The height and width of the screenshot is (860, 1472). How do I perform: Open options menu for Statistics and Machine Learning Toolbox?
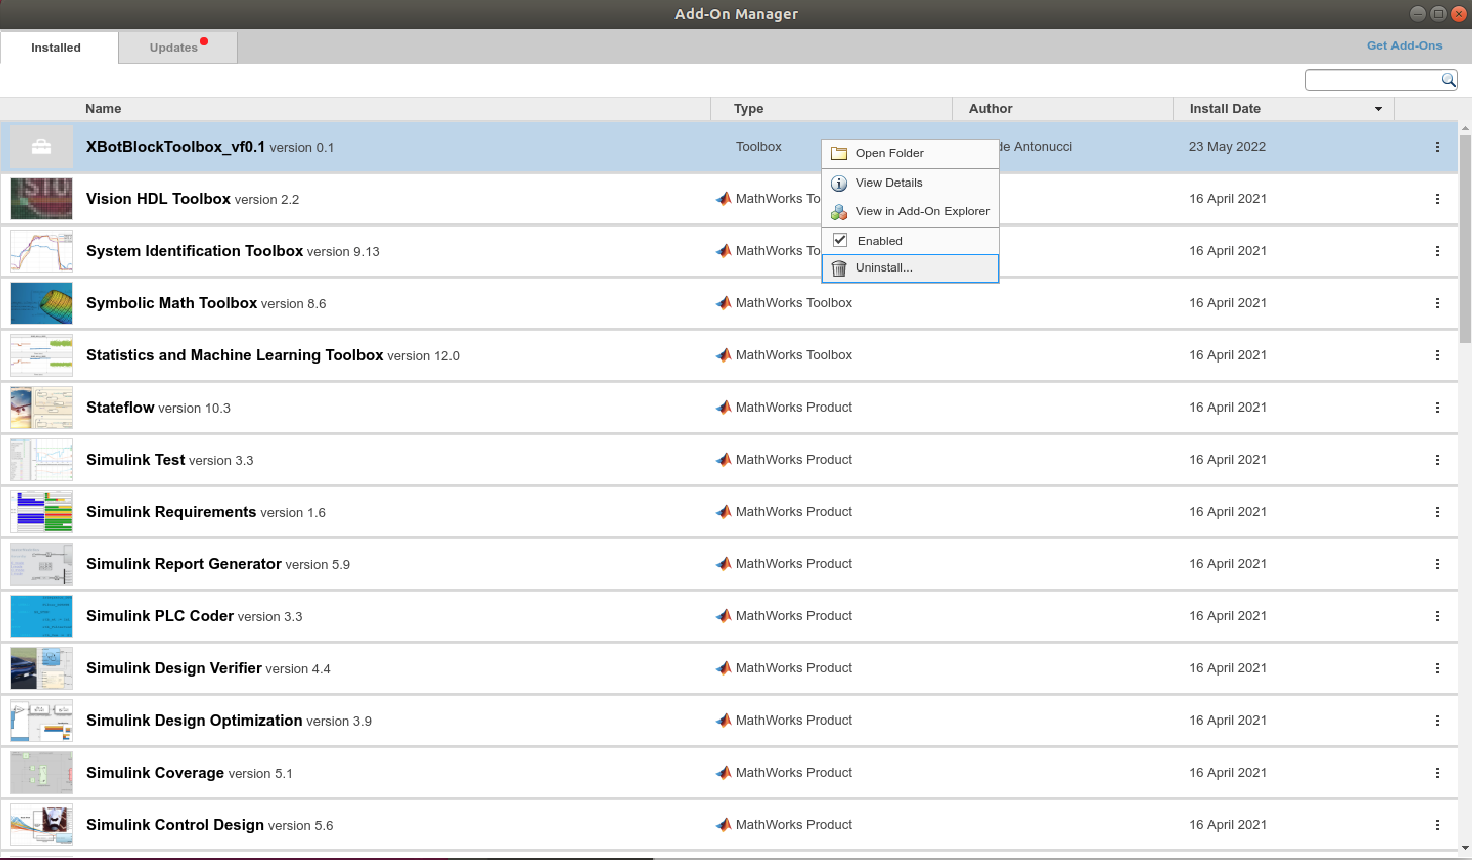[1437, 355]
